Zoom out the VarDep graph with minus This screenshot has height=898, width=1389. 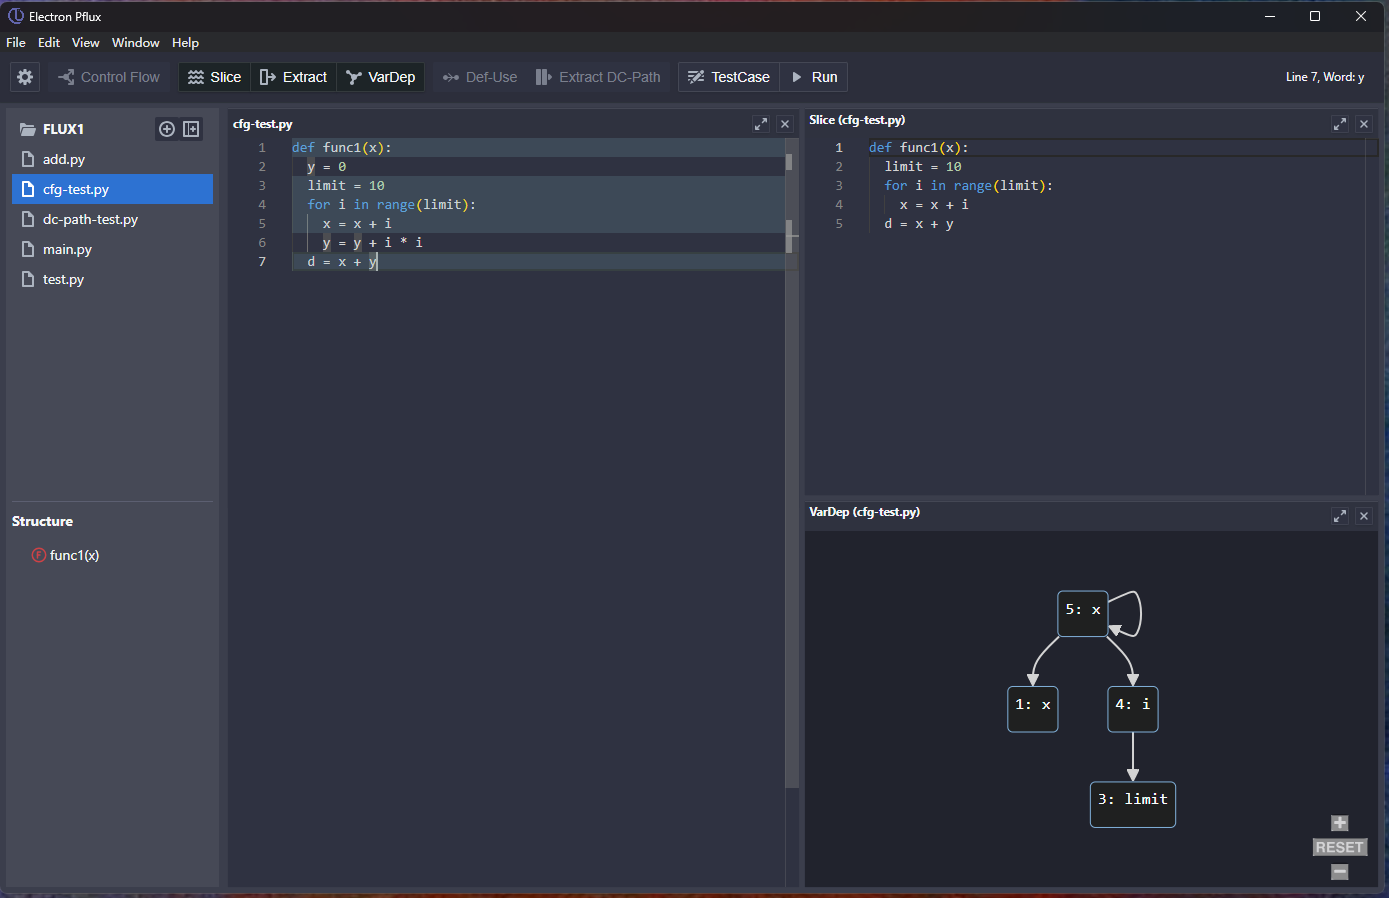1340,872
